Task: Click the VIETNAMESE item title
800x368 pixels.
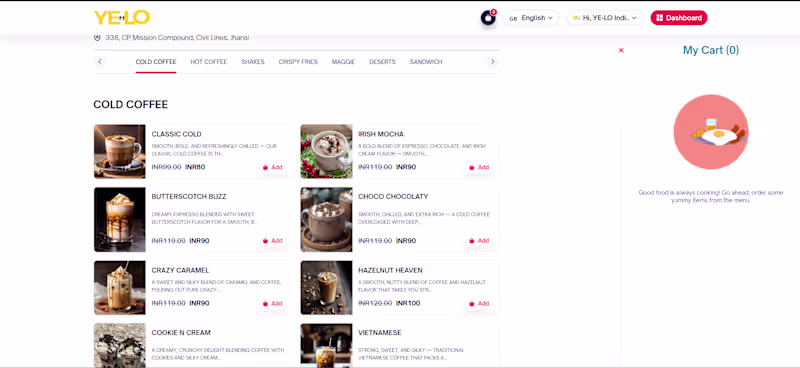Action: click(380, 333)
